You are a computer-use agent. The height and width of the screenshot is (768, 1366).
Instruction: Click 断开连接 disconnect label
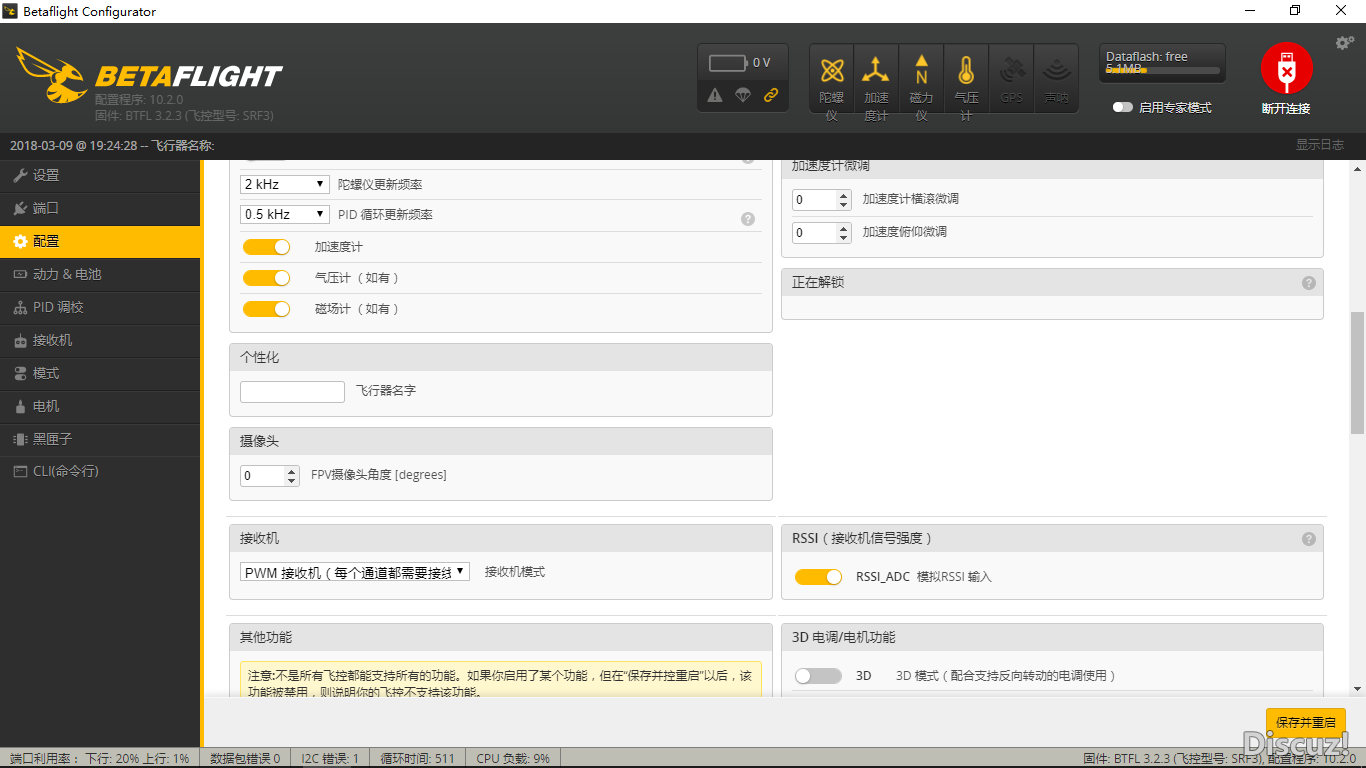point(1286,108)
